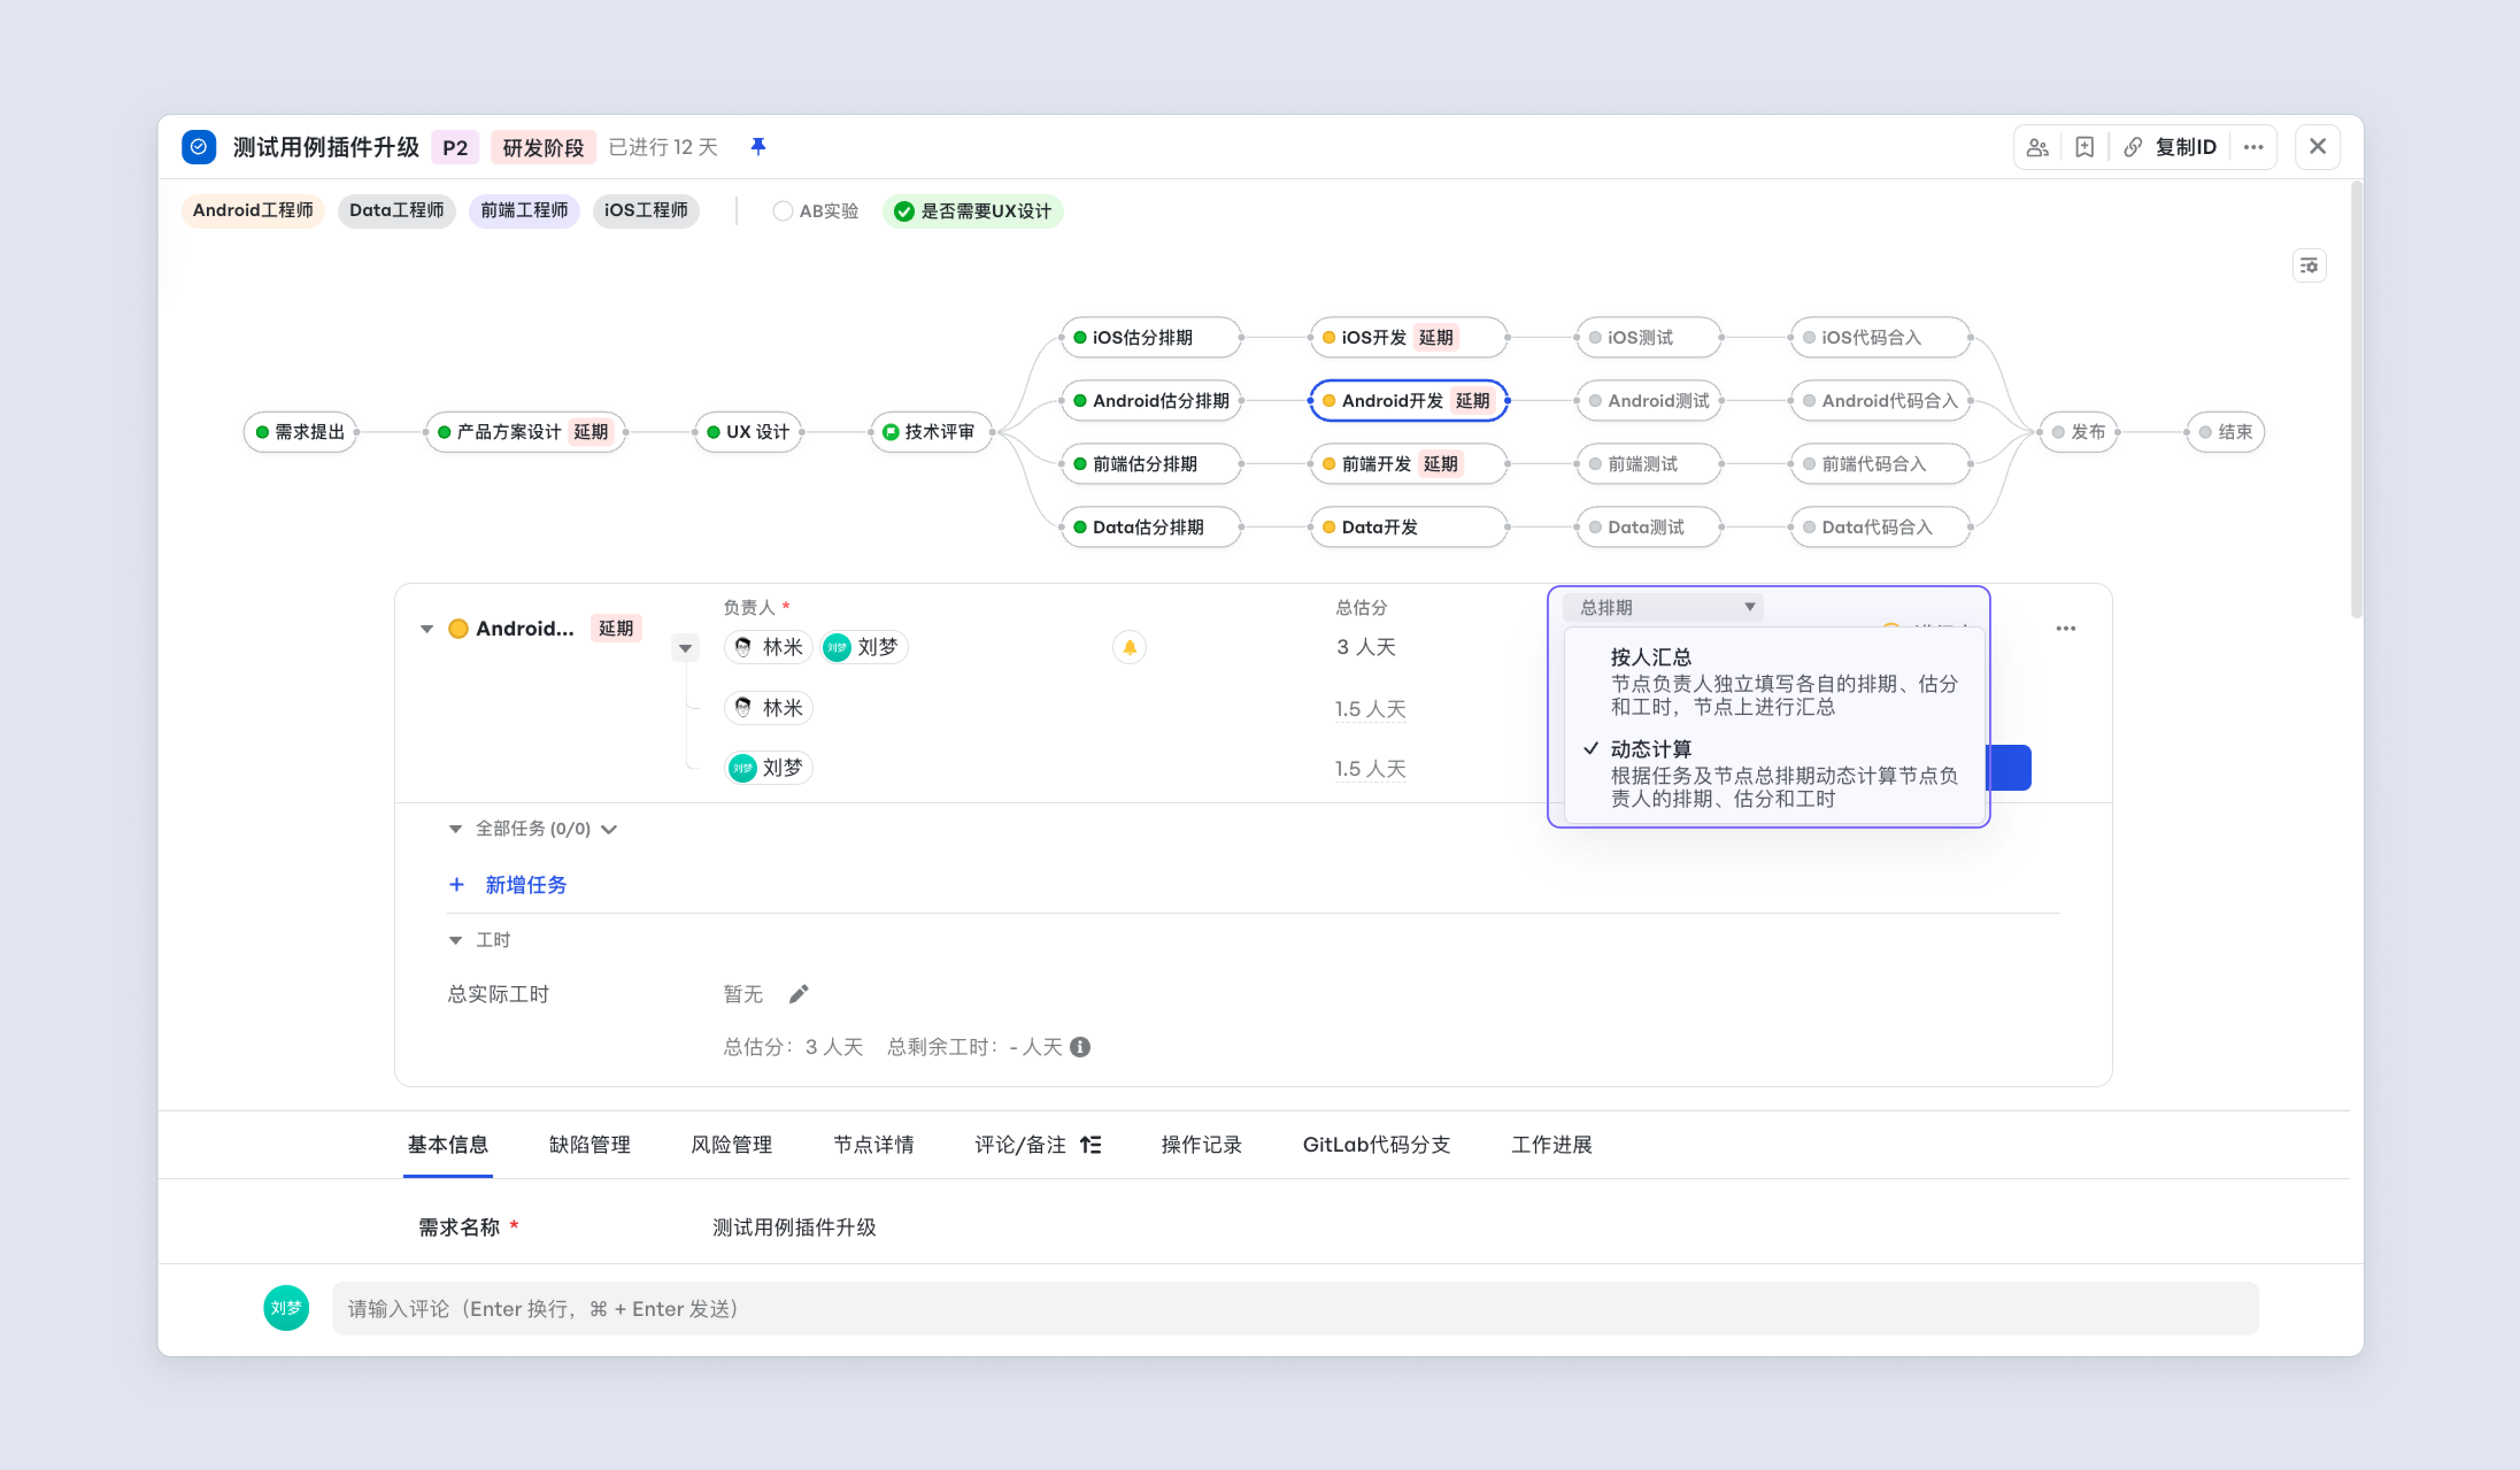Image resolution: width=2520 pixels, height=1470 pixels.
Task: Click the 刘梦 avatar beside comment box
Action: (286, 1308)
